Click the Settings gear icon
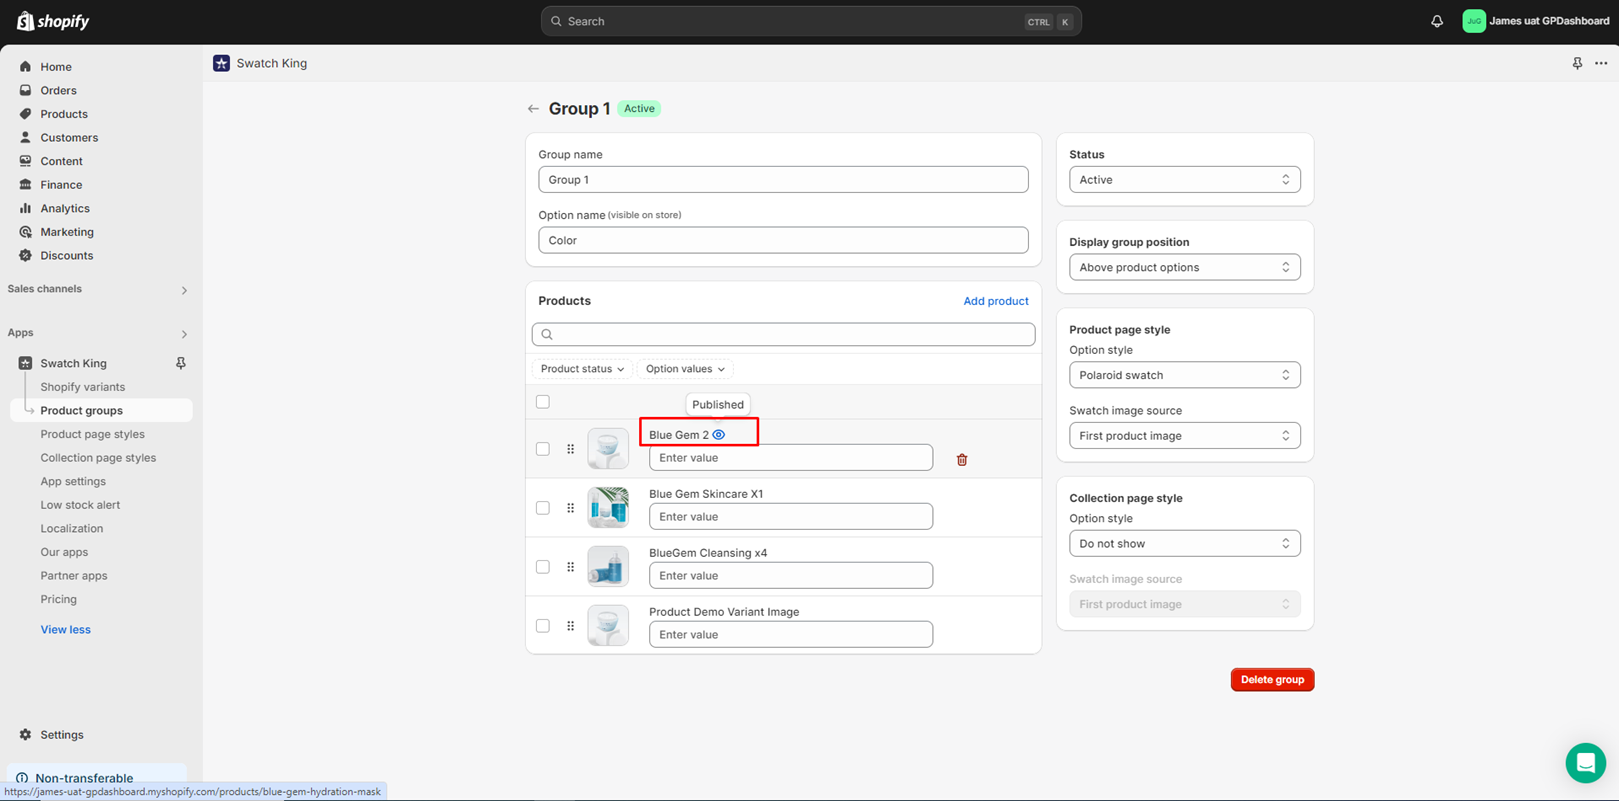1619x801 pixels. [x=25, y=735]
